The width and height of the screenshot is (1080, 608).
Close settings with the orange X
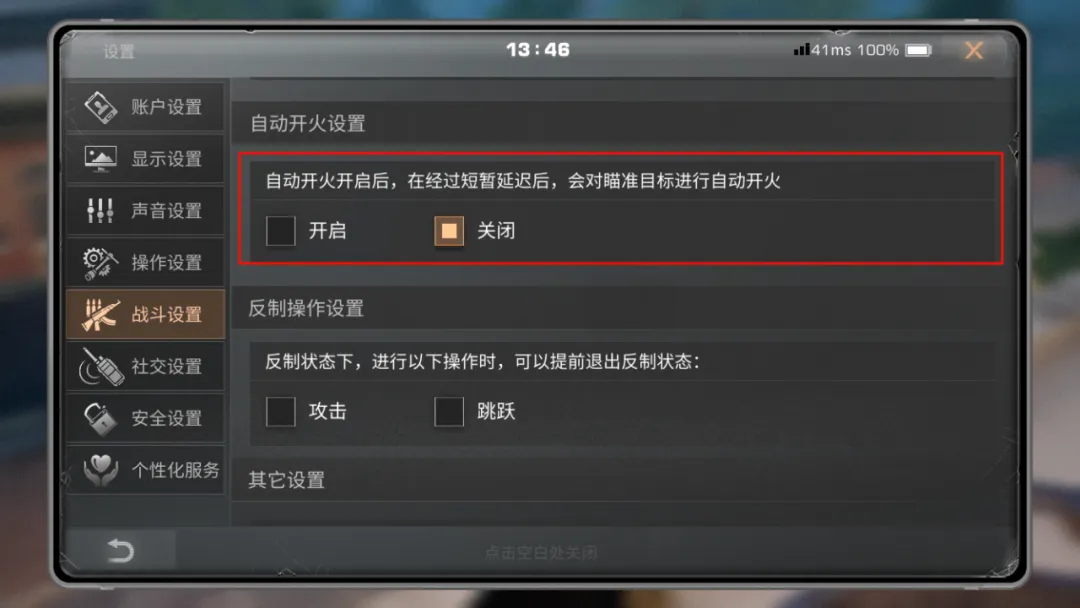tap(974, 50)
